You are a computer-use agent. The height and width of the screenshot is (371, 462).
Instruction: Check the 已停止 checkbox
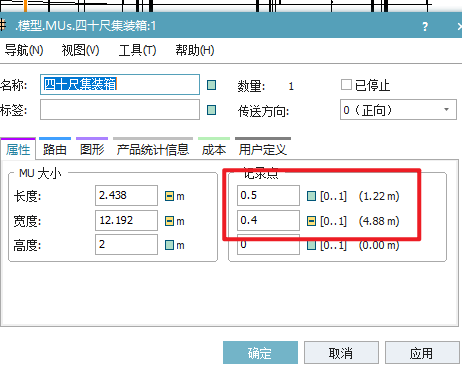[x=346, y=85]
